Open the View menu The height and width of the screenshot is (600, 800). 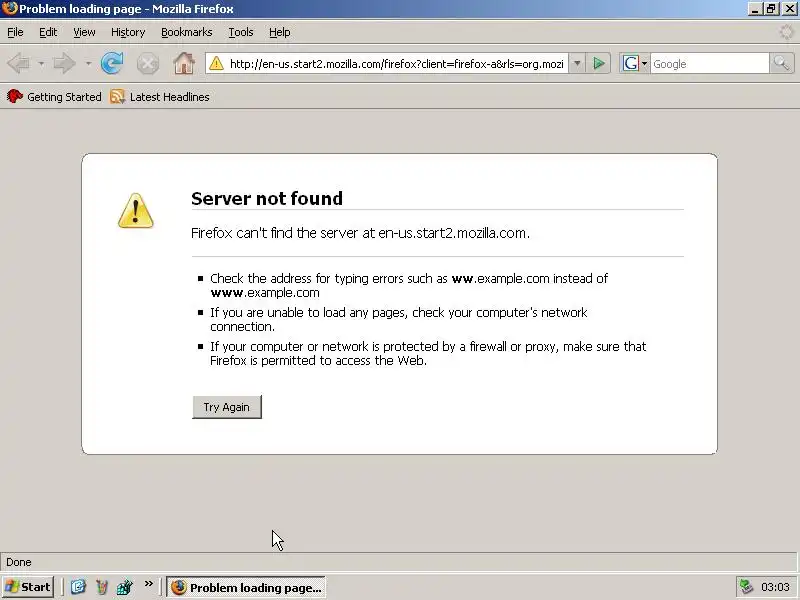click(84, 32)
